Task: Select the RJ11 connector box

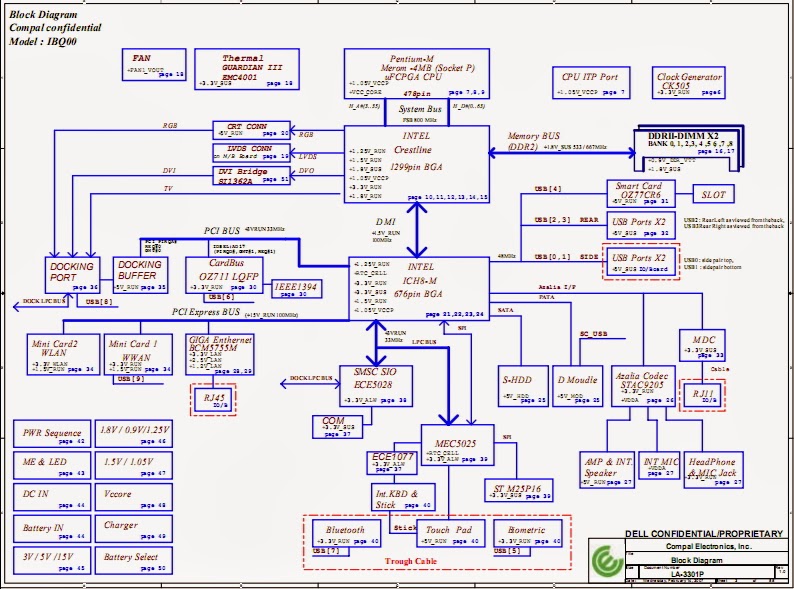Action: (x=702, y=396)
